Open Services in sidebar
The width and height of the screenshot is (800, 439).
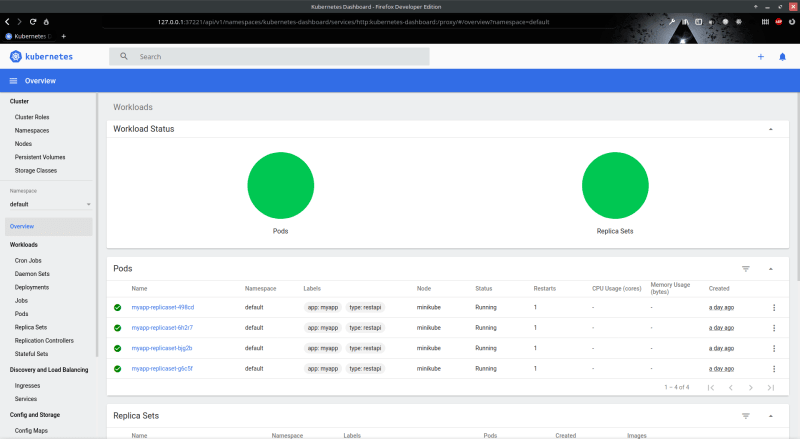tap(26, 399)
